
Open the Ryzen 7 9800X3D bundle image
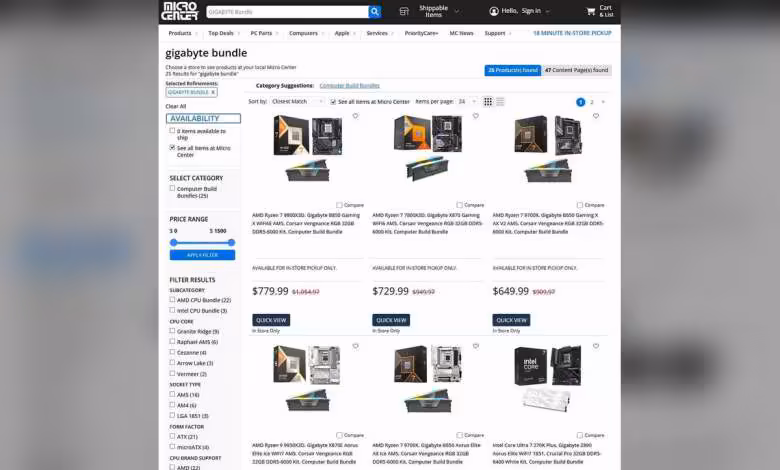click(307, 148)
